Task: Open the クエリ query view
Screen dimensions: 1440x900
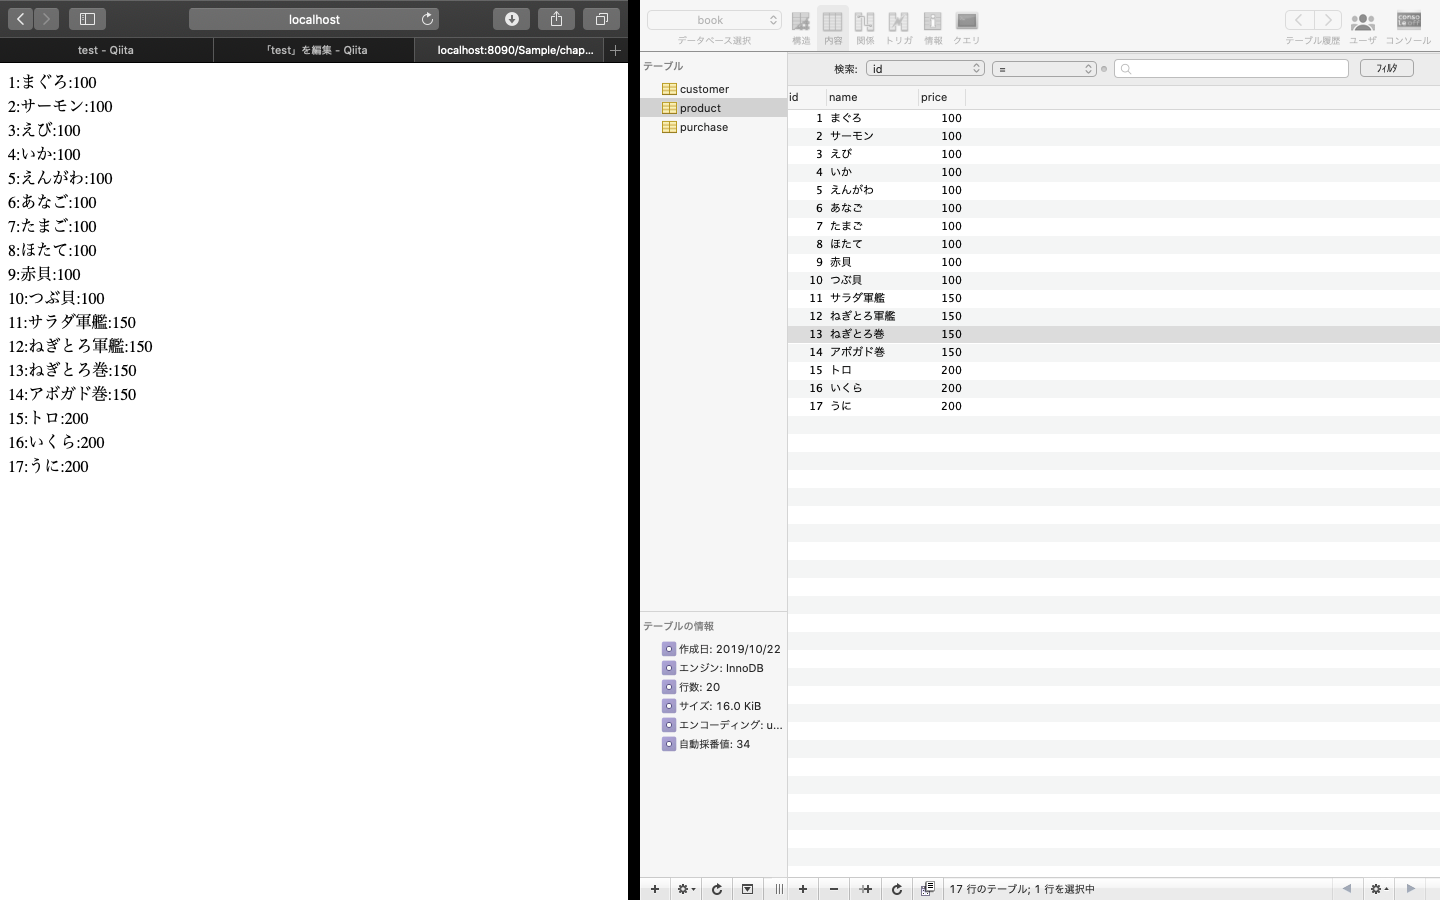Action: (x=966, y=27)
